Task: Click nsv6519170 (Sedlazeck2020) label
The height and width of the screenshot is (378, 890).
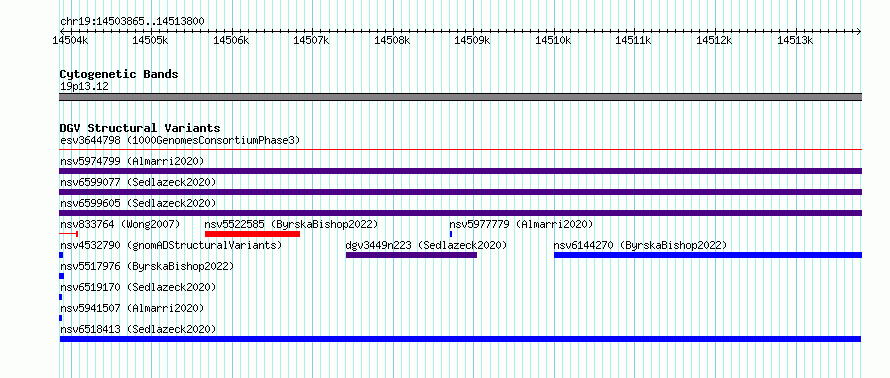Action: pyautogui.click(x=138, y=287)
